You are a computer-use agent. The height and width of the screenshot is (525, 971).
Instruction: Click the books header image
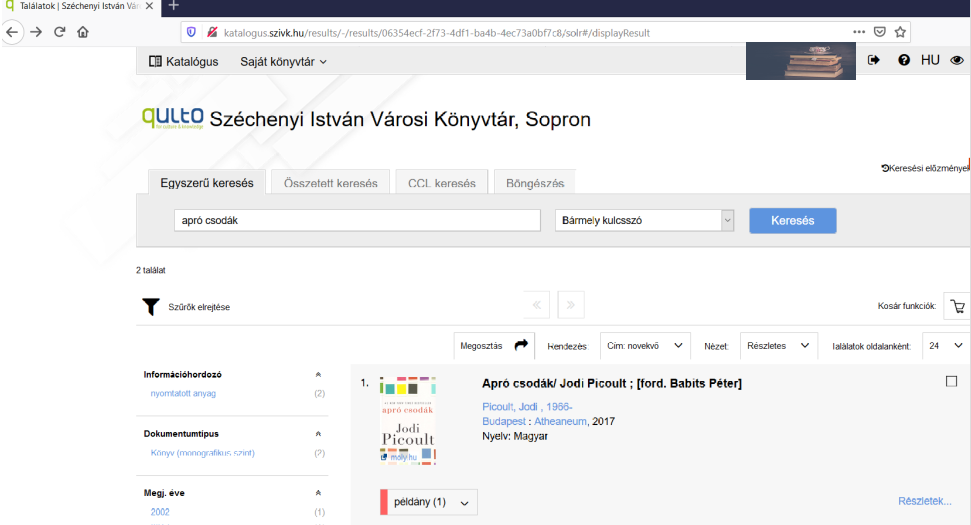[x=801, y=61]
